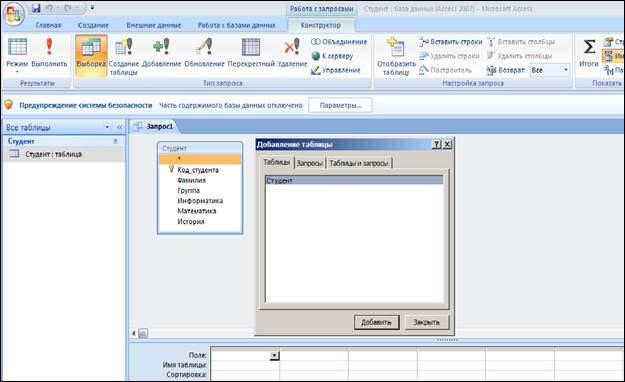Open the Все таблицы pane dropdown
The height and width of the screenshot is (382, 625).
tap(107, 127)
